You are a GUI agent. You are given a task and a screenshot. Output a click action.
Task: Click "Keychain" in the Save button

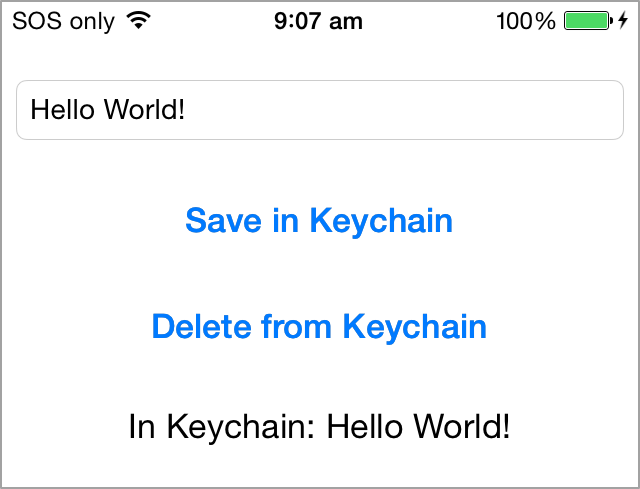[381, 220]
